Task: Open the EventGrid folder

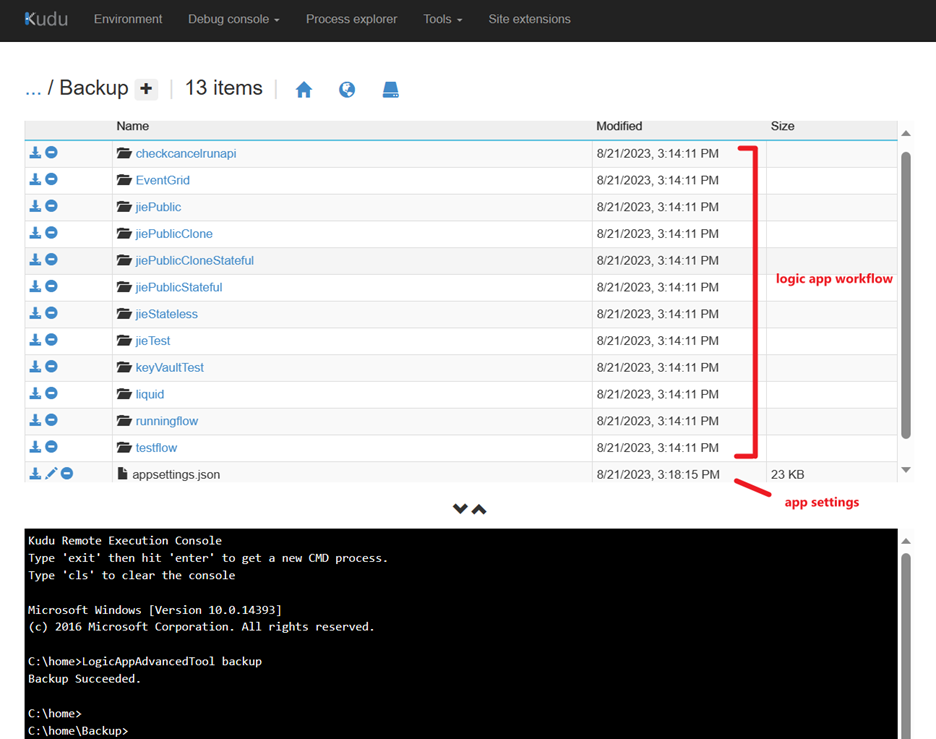Action: [162, 180]
